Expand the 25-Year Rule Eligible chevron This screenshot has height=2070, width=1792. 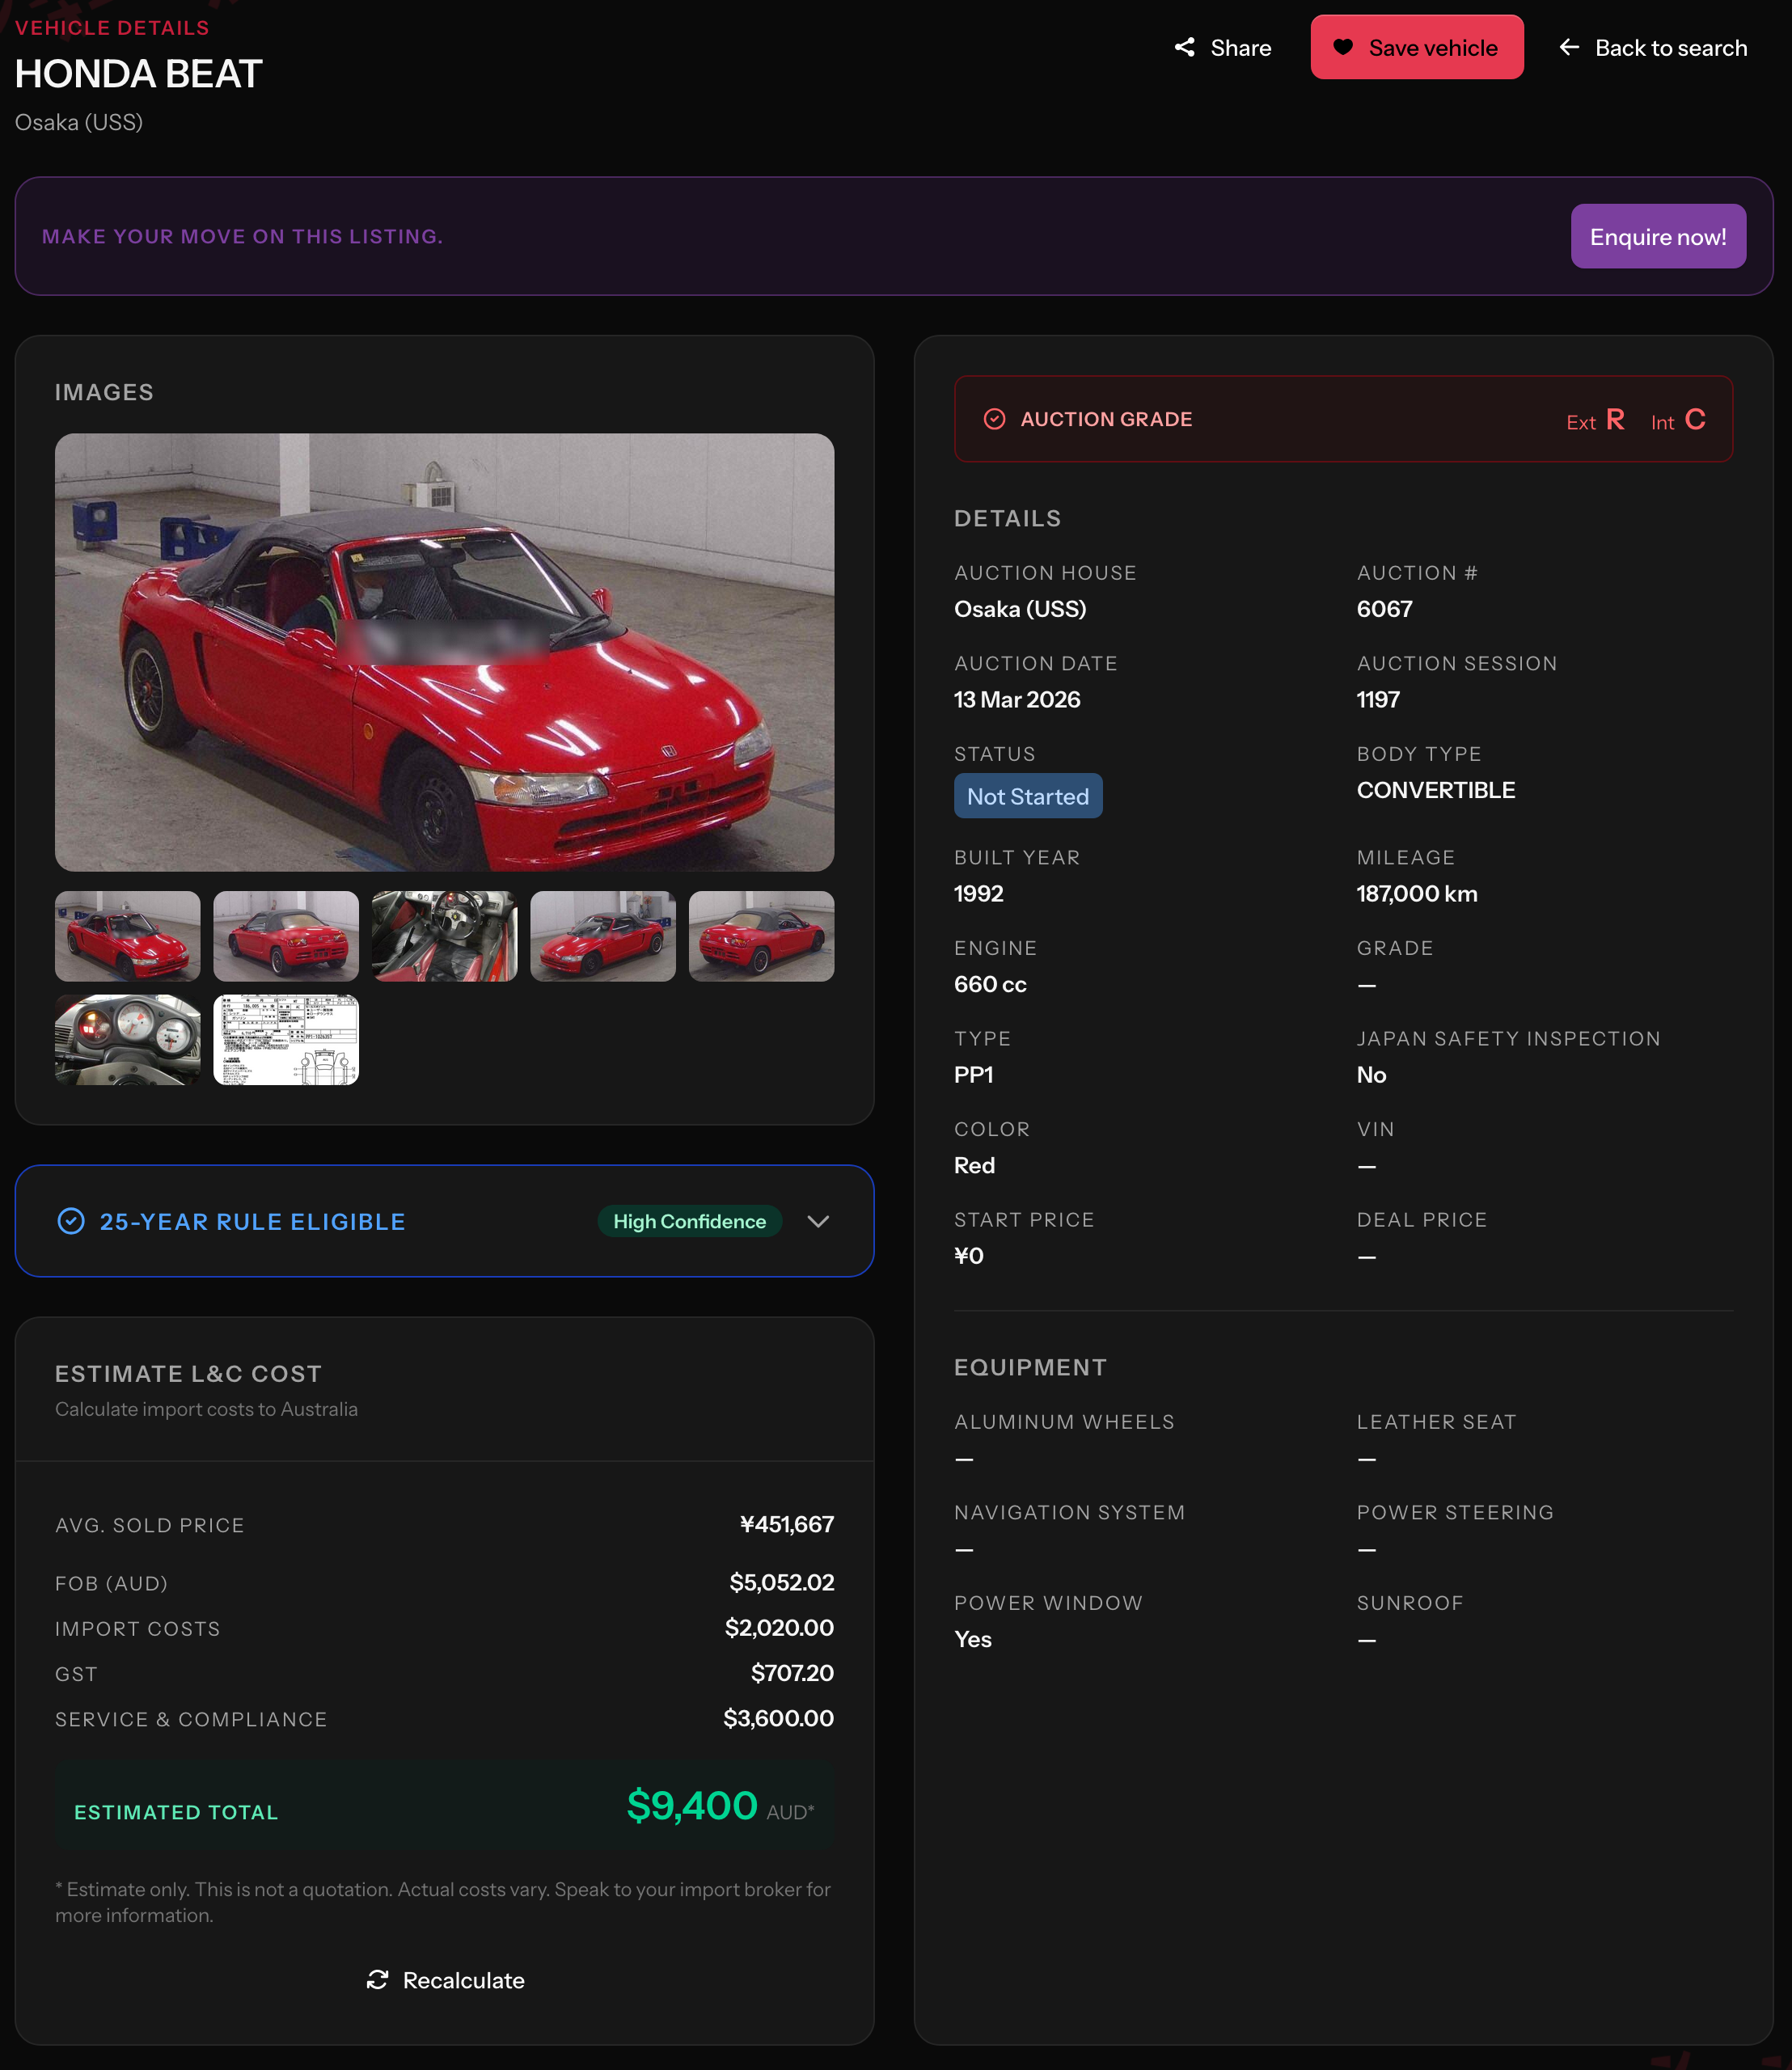[x=818, y=1221]
